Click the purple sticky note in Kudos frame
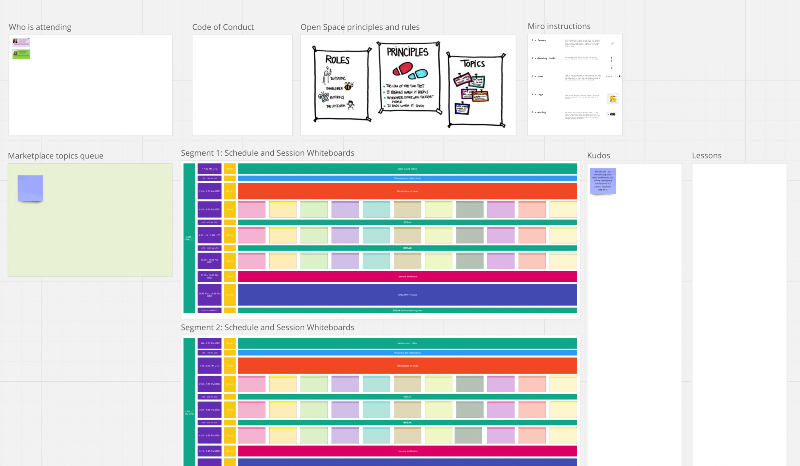Viewport: 800px width, 466px height. tap(603, 181)
